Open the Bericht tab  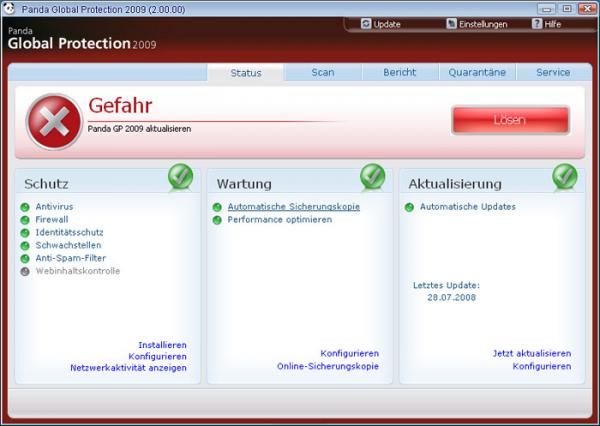[400, 72]
